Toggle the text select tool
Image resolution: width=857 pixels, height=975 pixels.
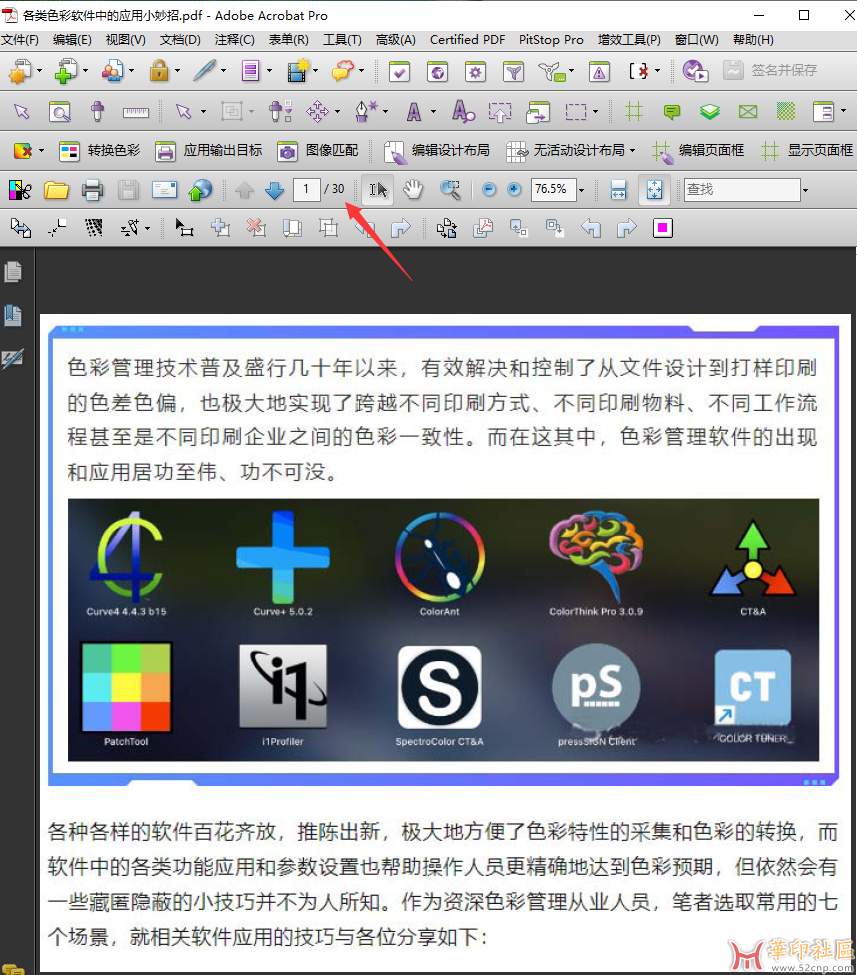(377, 190)
